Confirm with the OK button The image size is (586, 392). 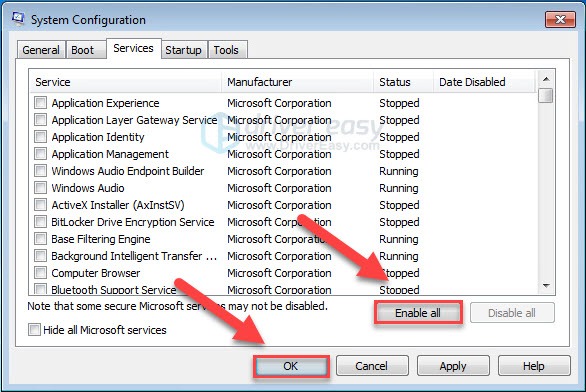tap(291, 366)
